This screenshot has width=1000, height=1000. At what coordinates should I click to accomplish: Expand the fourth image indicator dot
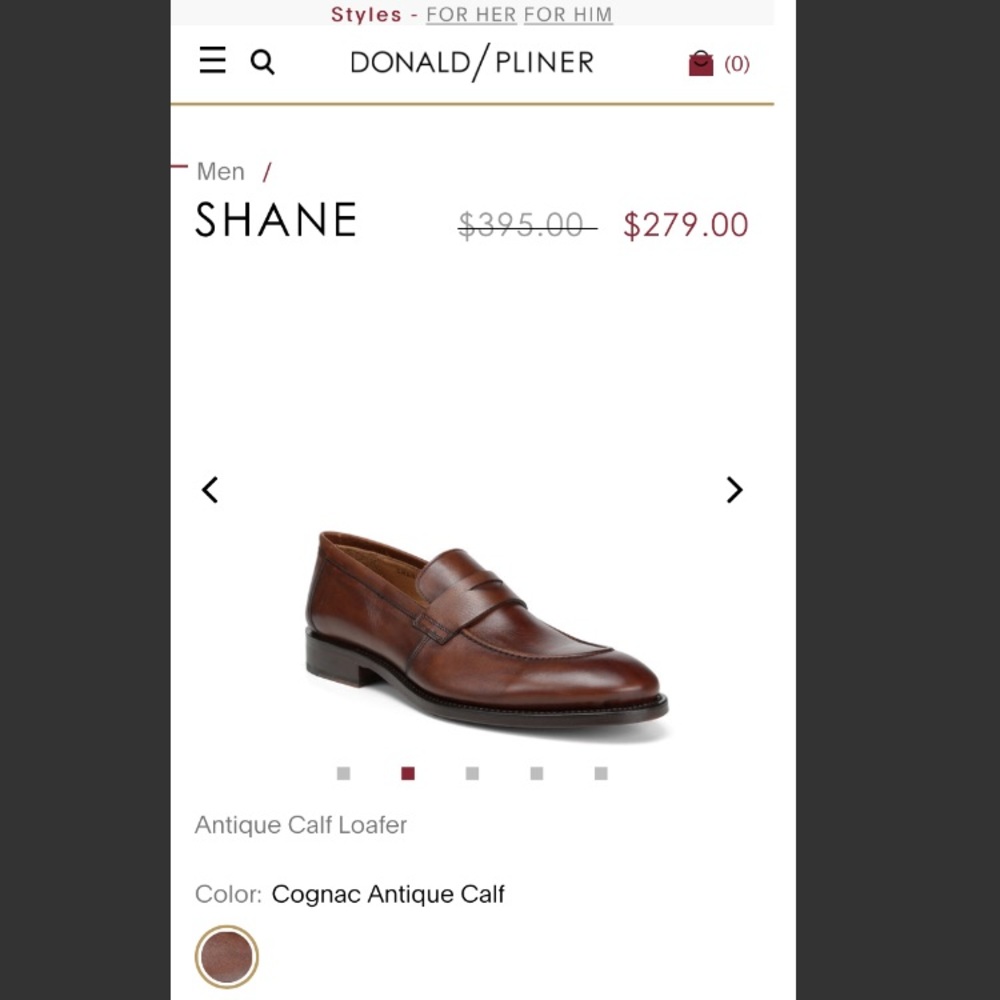(536, 773)
